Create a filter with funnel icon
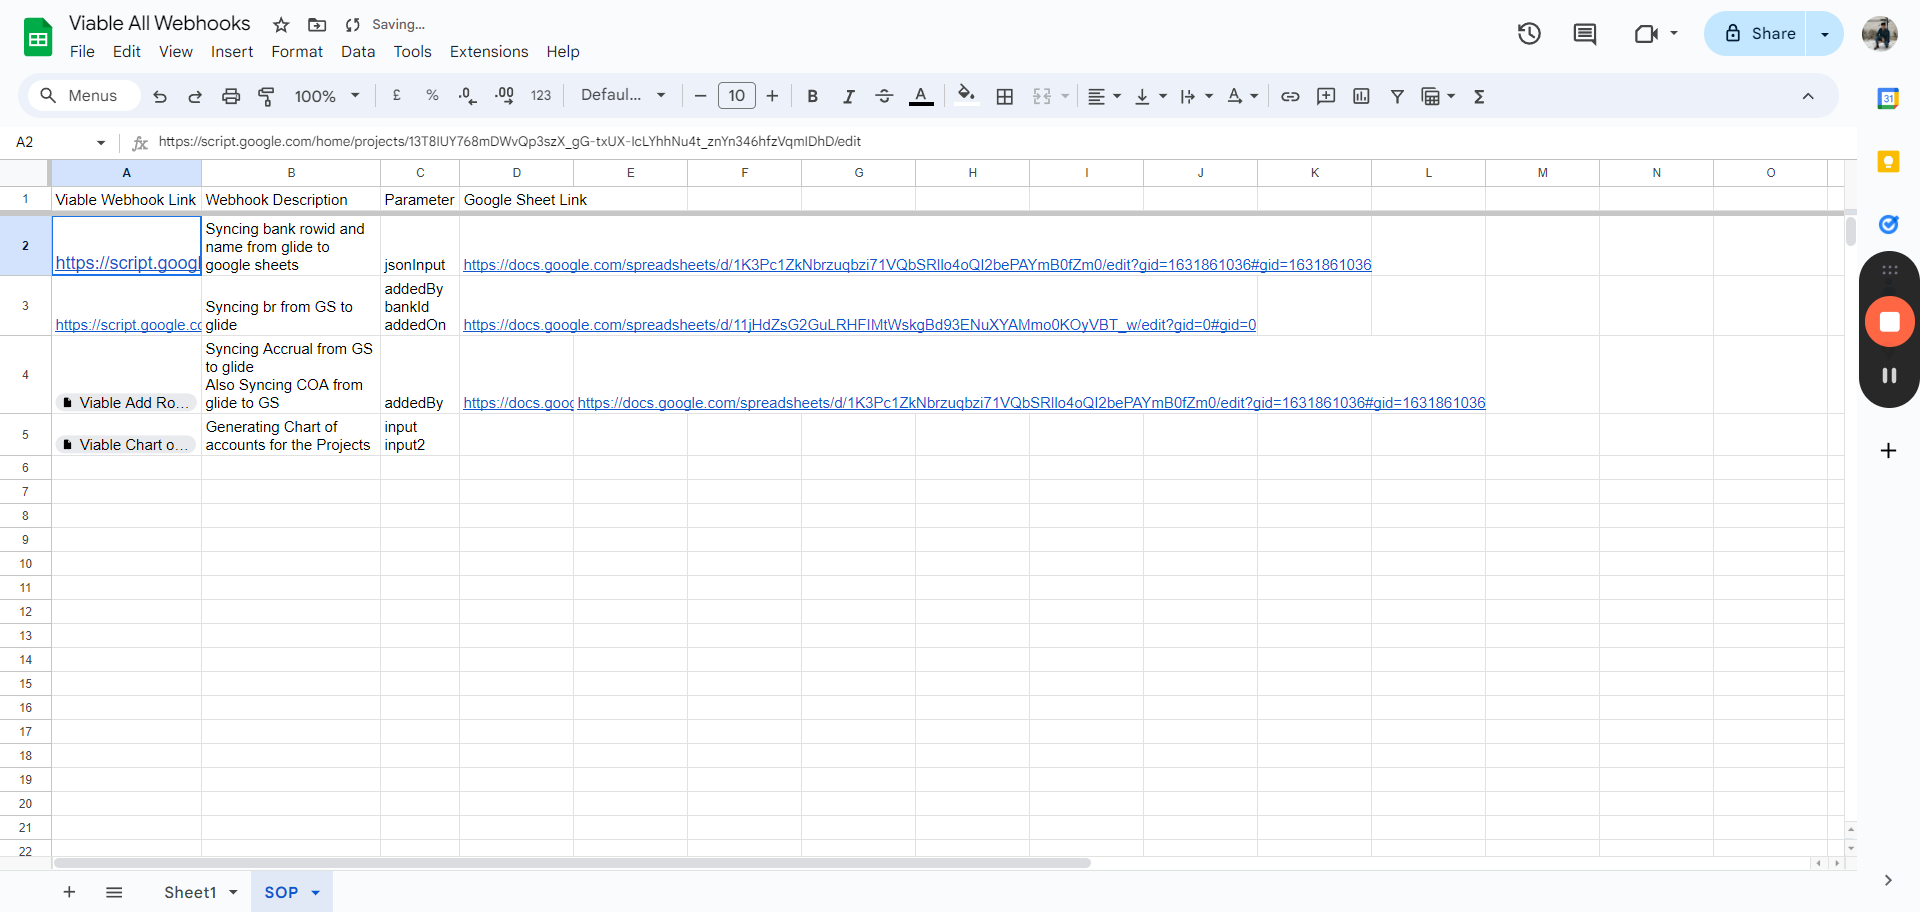Image resolution: width=1920 pixels, height=912 pixels. tap(1397, 96)
